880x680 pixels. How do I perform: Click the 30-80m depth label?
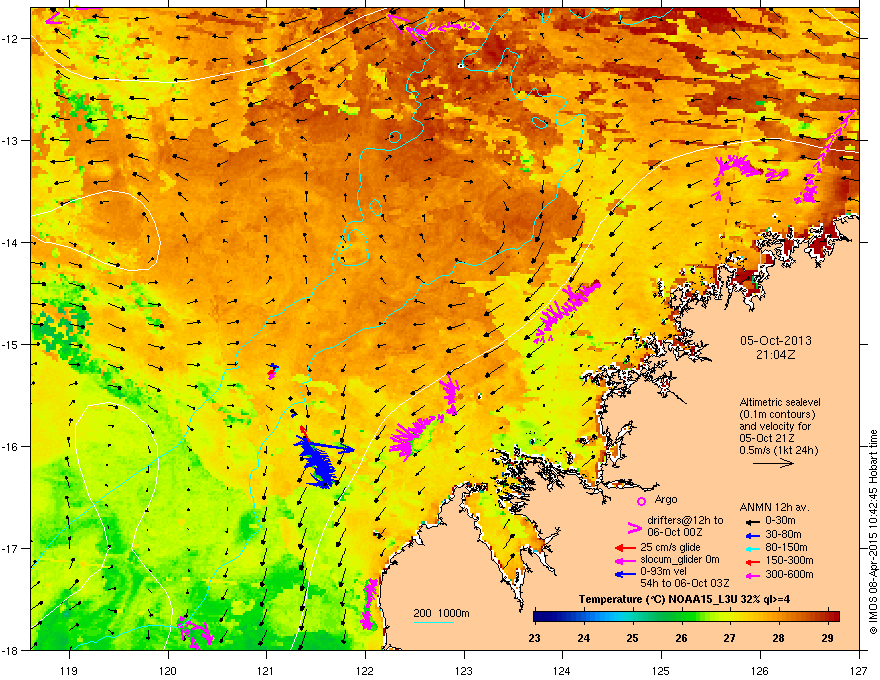click(783, 534)
